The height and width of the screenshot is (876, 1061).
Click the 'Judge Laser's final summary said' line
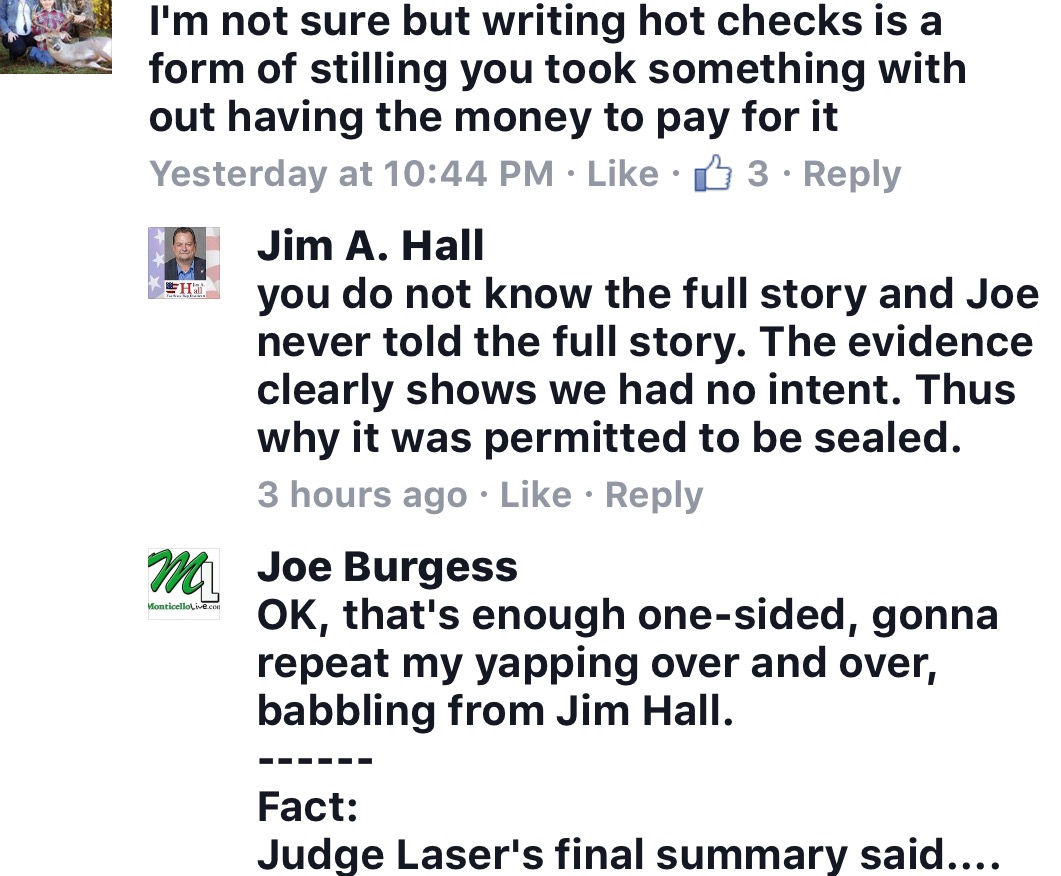click(627, 855)
